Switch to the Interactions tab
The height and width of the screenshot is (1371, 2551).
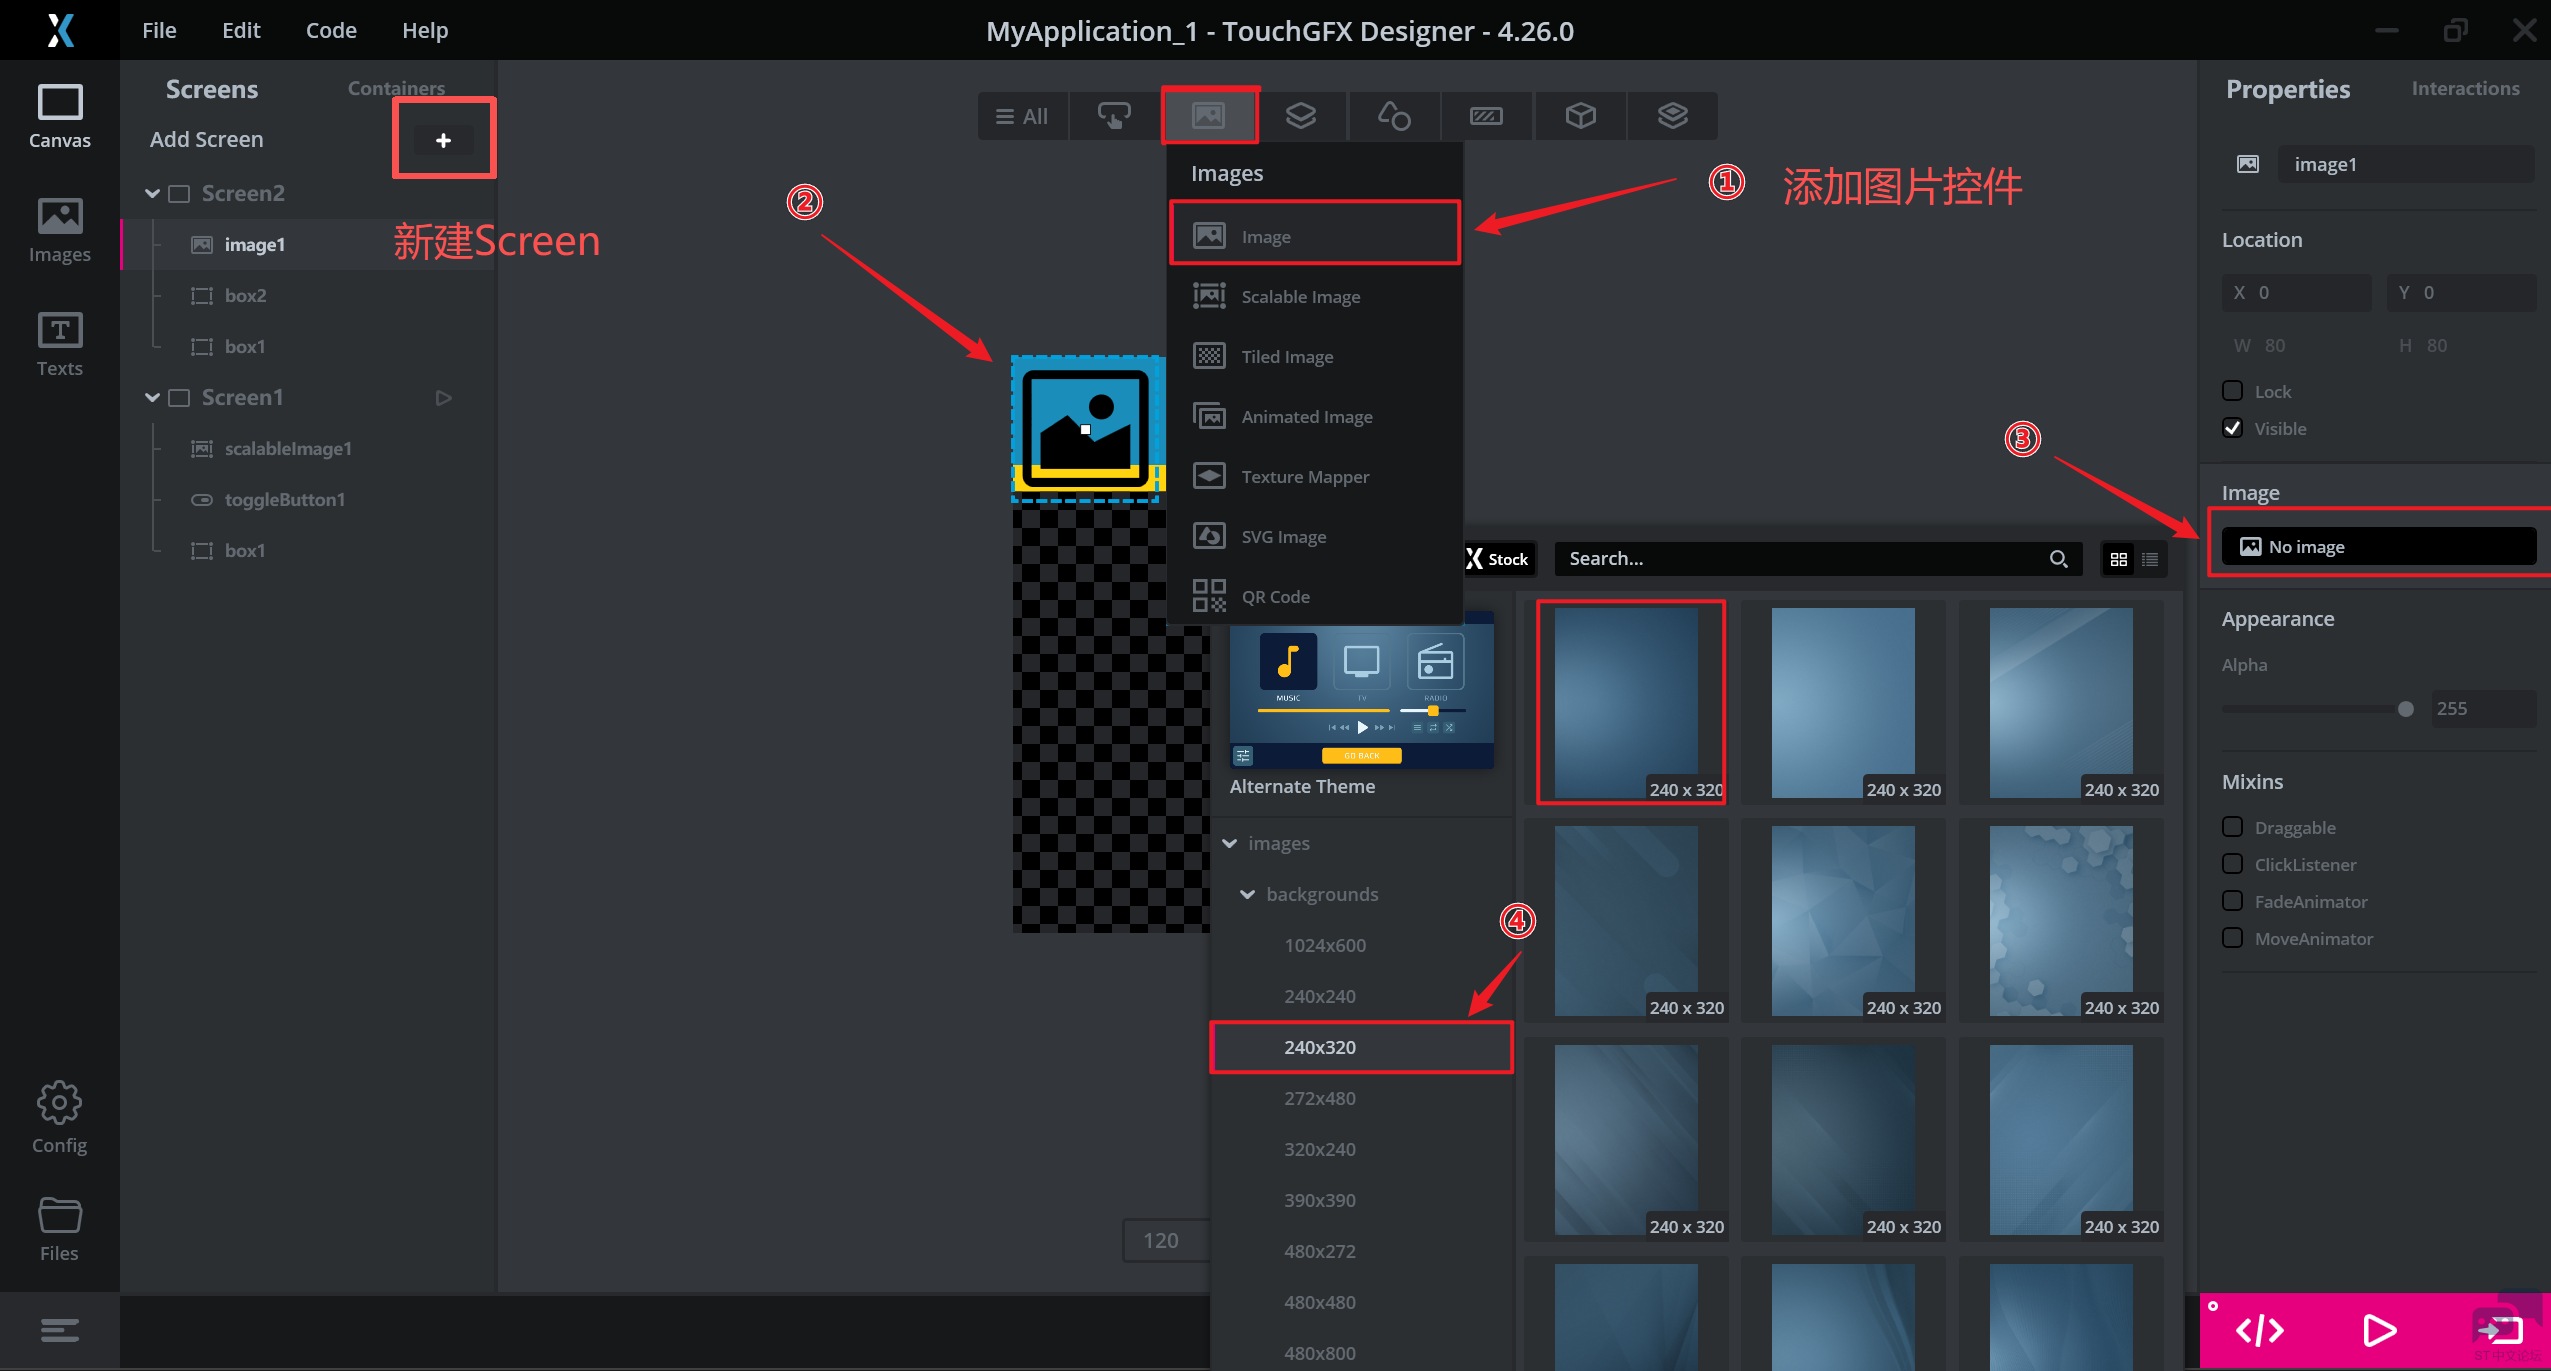[2464, 88]
